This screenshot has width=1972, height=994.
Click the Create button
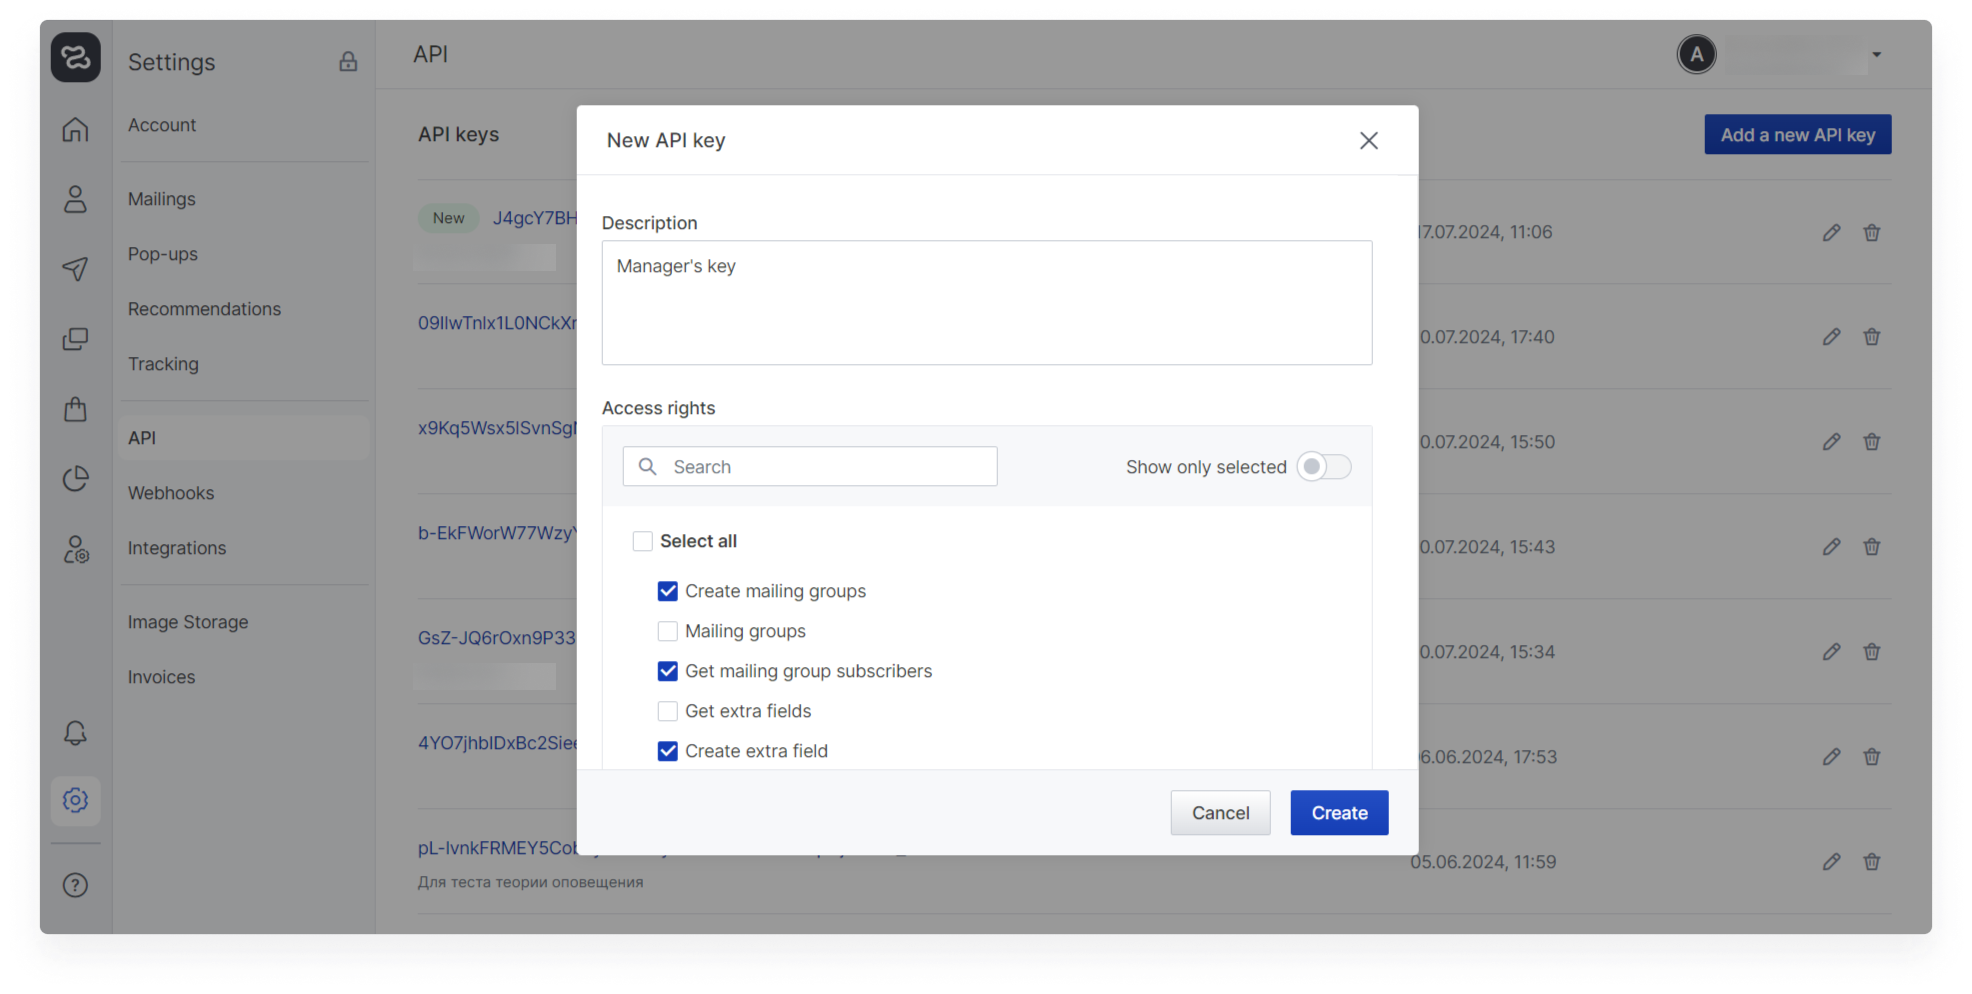[1339, 813]
